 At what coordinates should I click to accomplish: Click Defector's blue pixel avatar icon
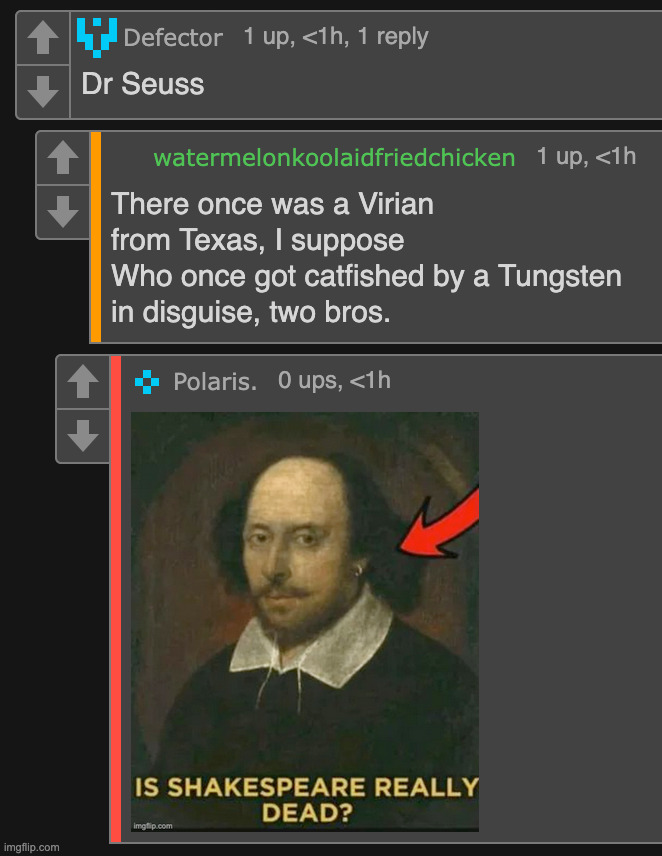coord(97,37)
